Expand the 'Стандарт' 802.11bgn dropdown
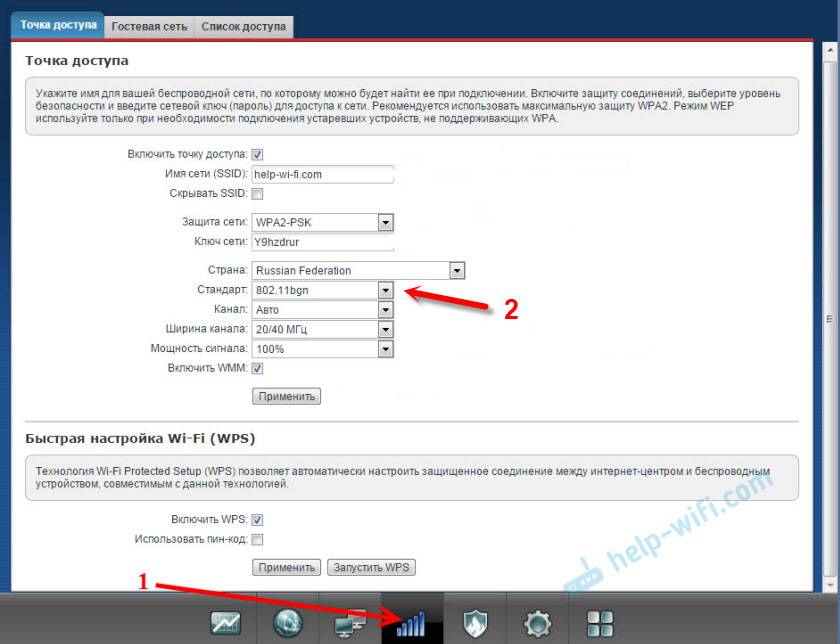Image resolution: width=840 pixels, height=644 pixels. click(x=385, y=290)
